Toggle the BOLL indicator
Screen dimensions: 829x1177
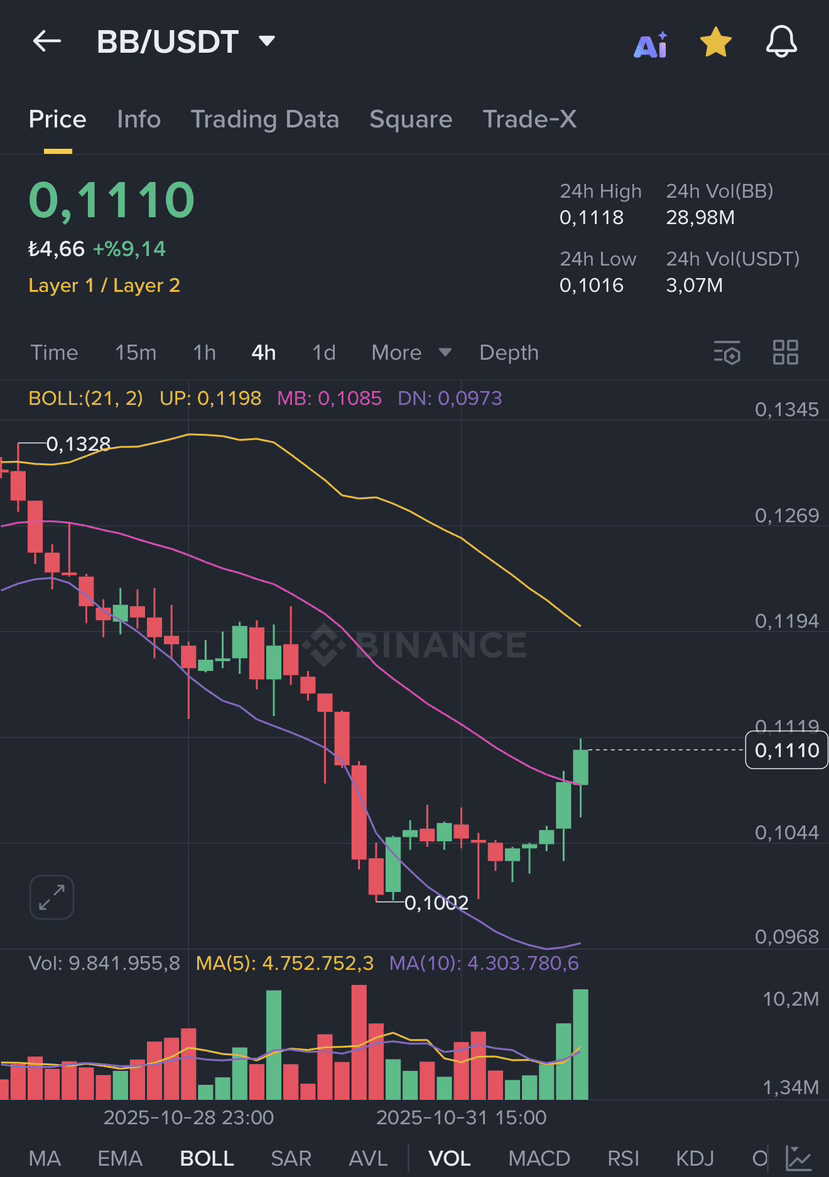[x=206, y=1158]
